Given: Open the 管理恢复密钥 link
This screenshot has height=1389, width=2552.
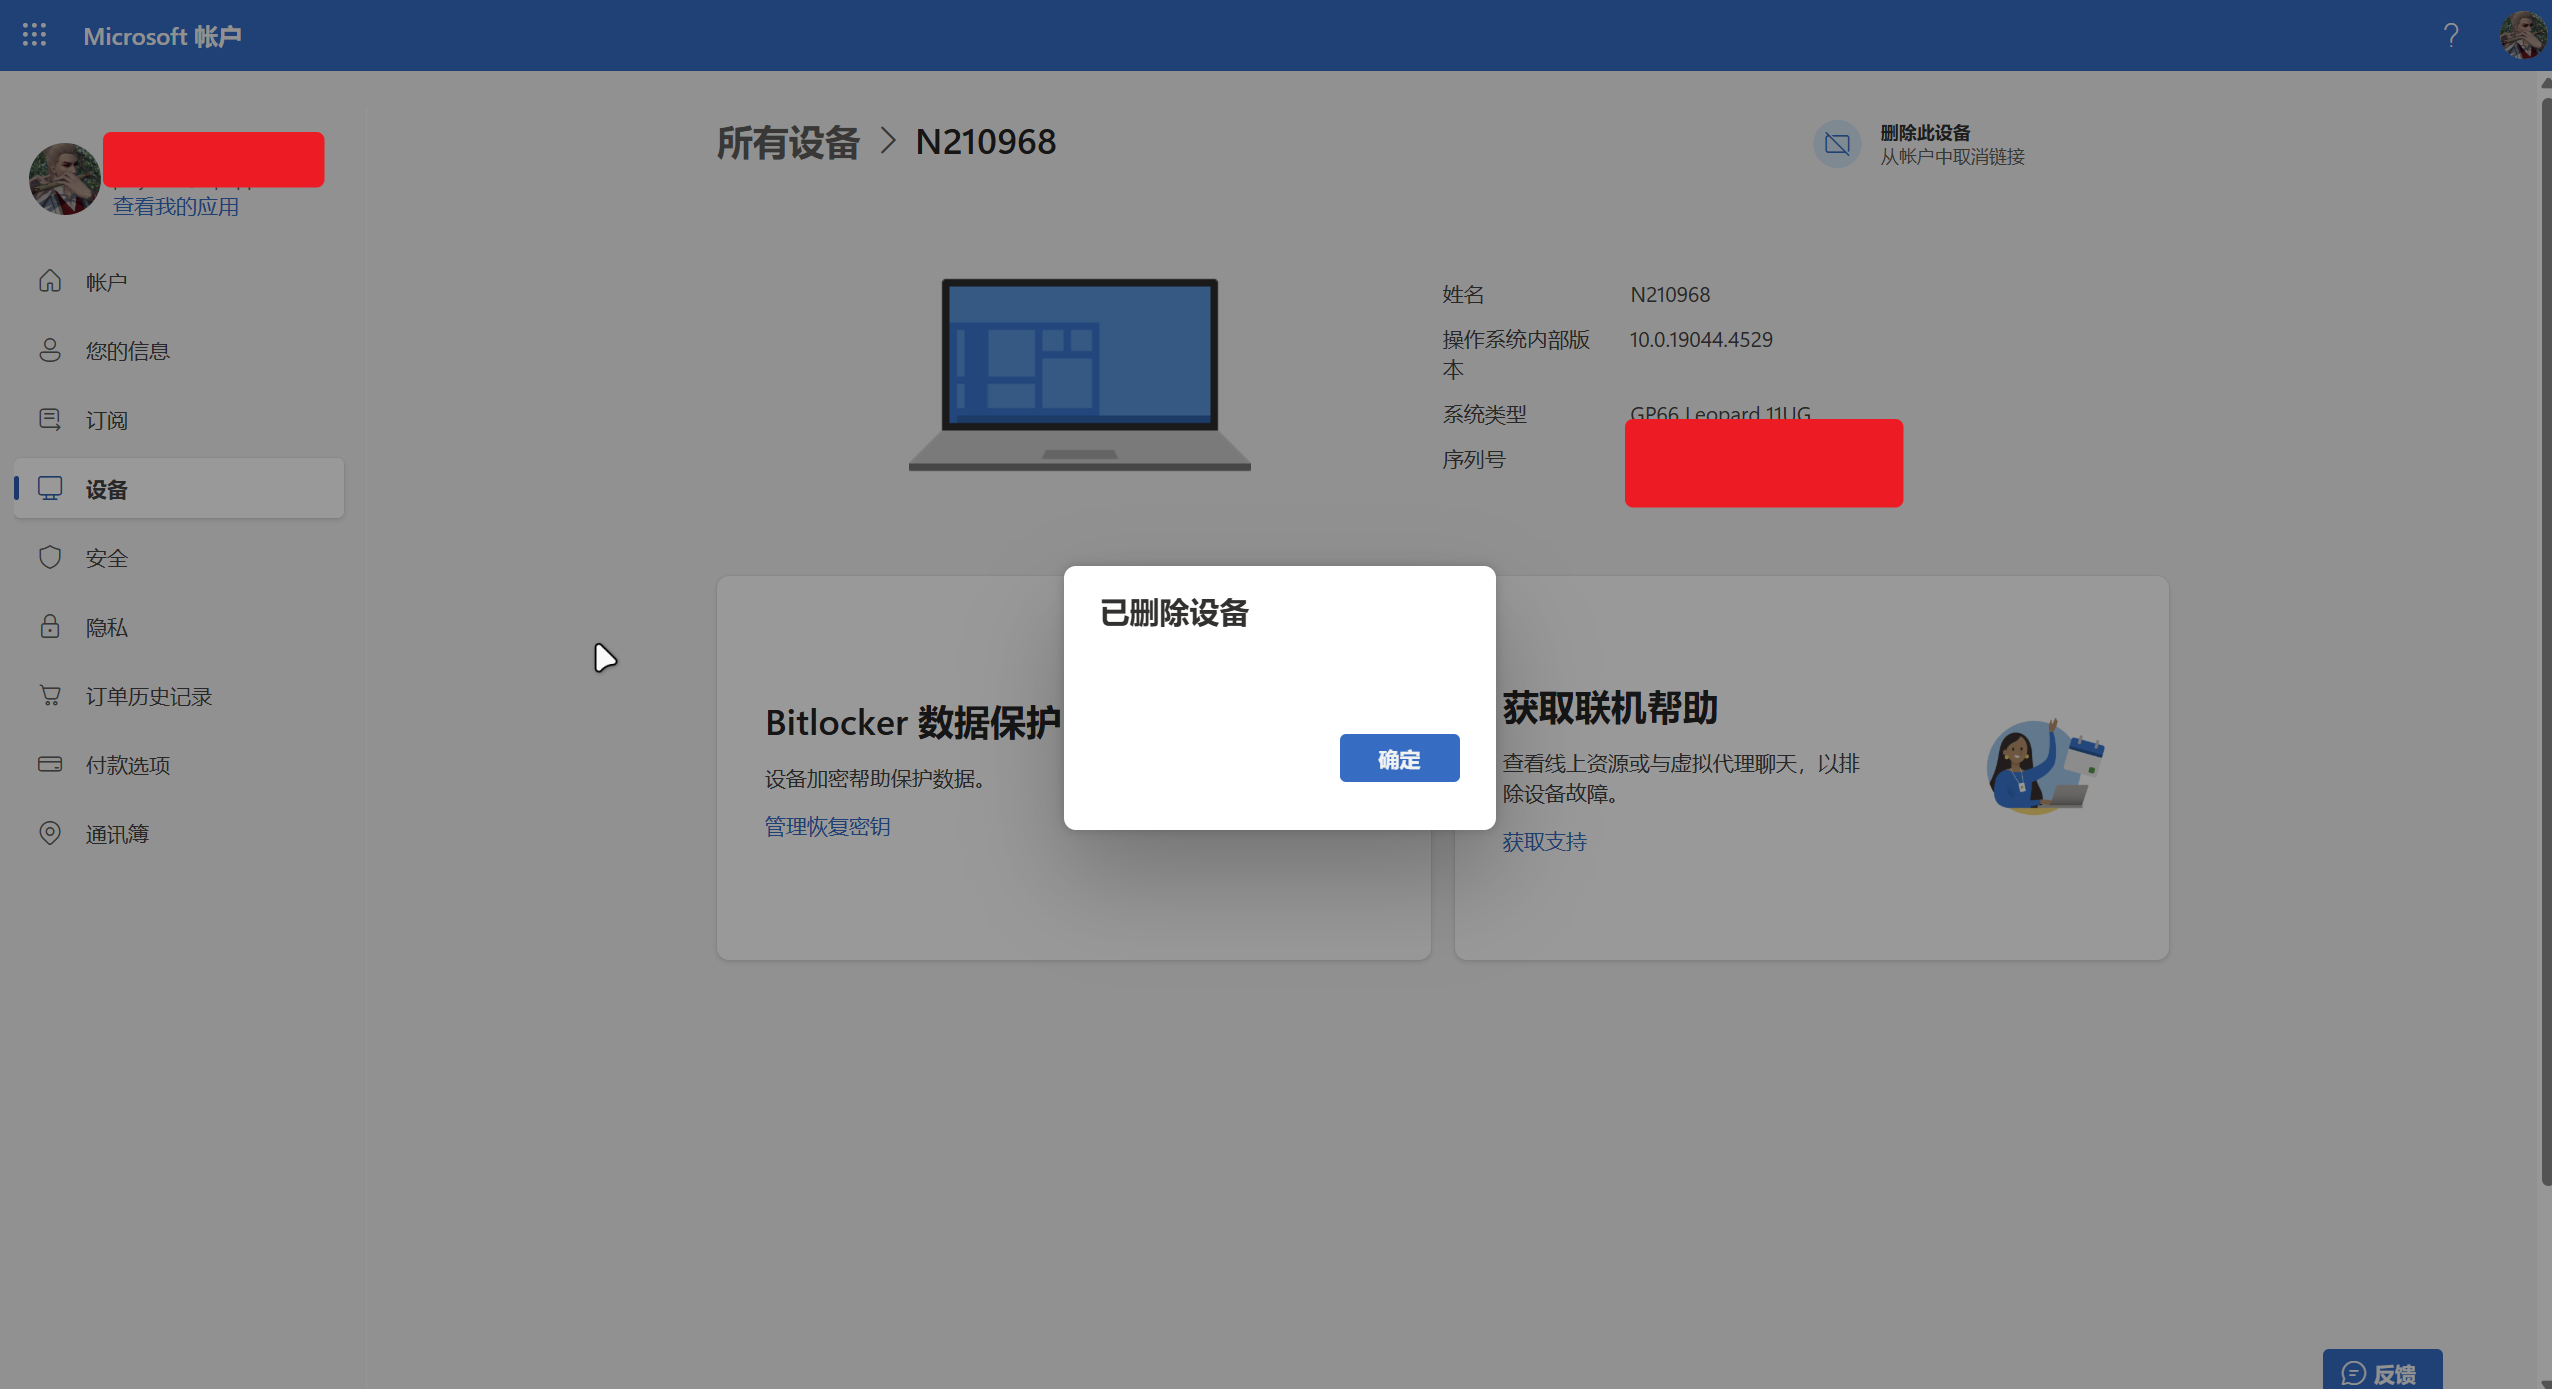Looking at the screenshot, I should (x=827, y=827).
